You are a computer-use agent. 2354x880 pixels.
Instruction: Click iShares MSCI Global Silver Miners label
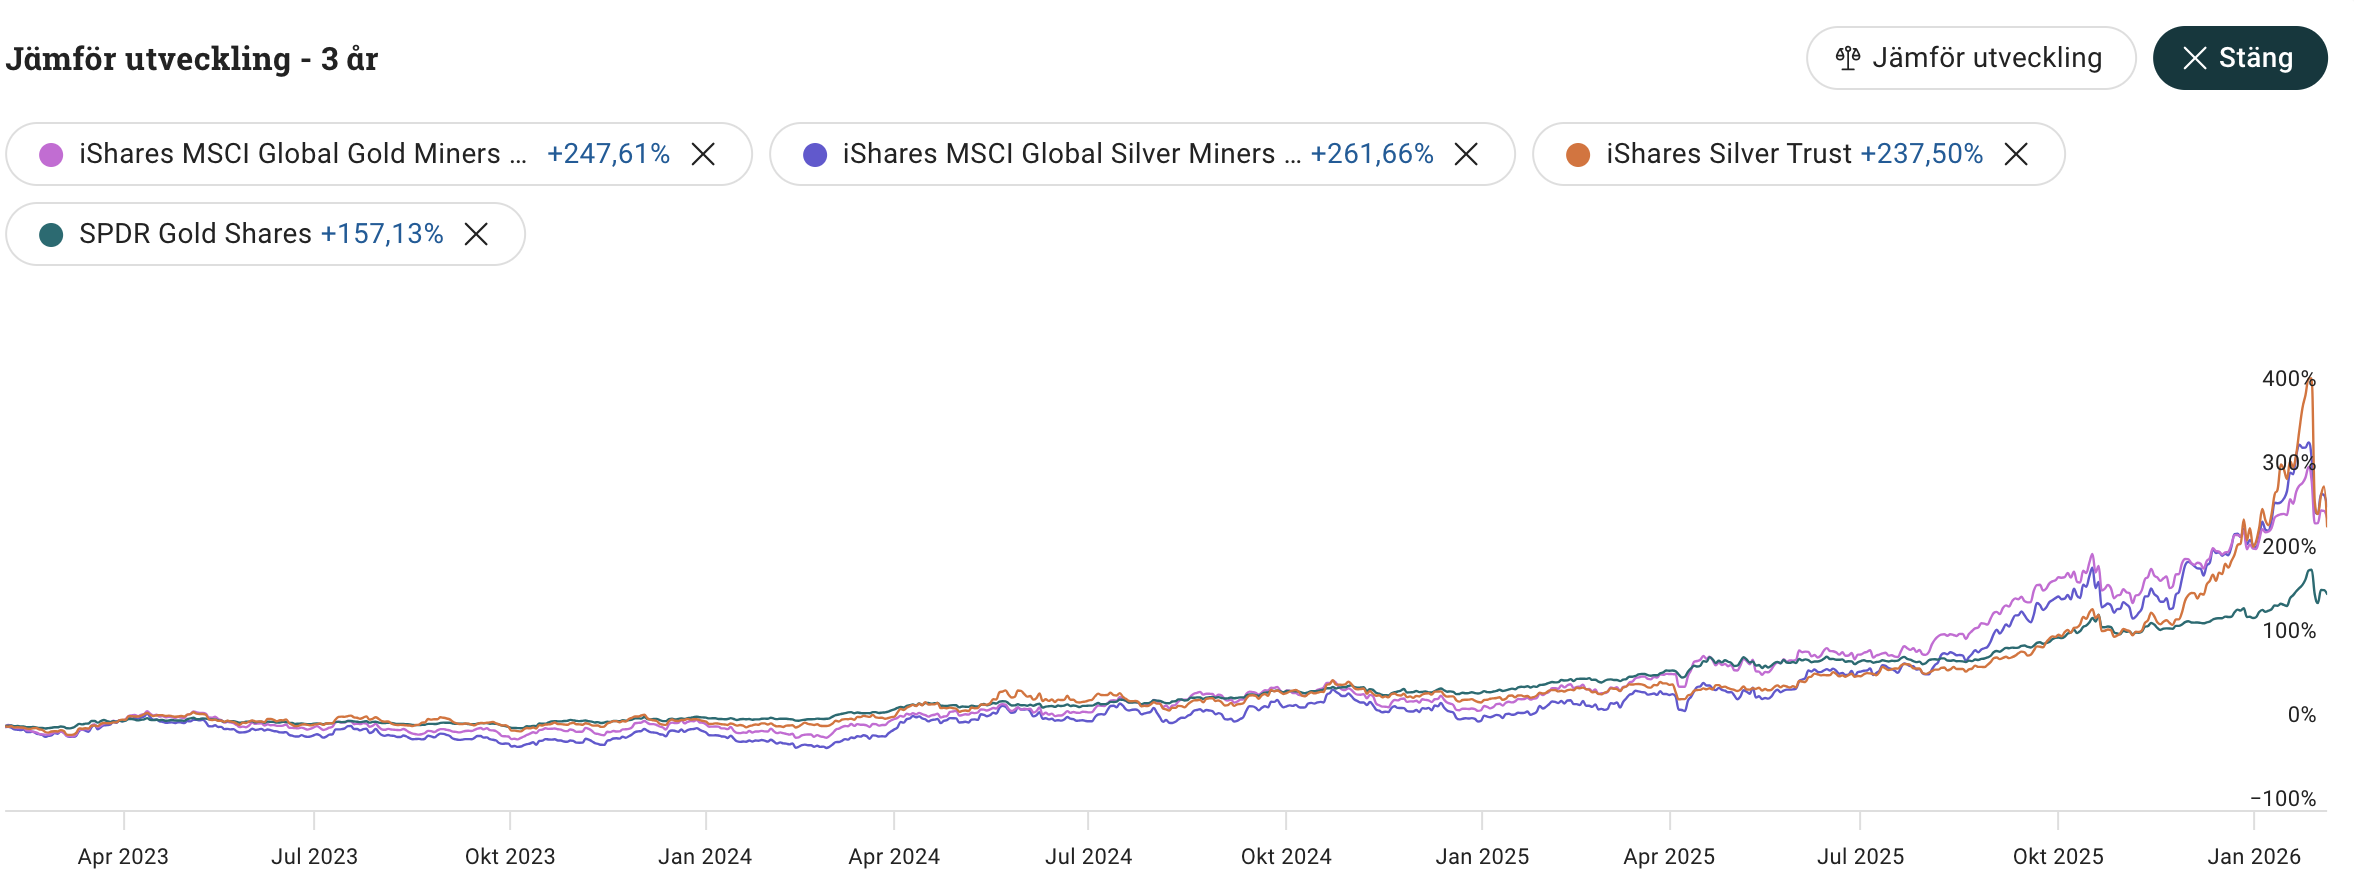click(x=1070, y=154)
